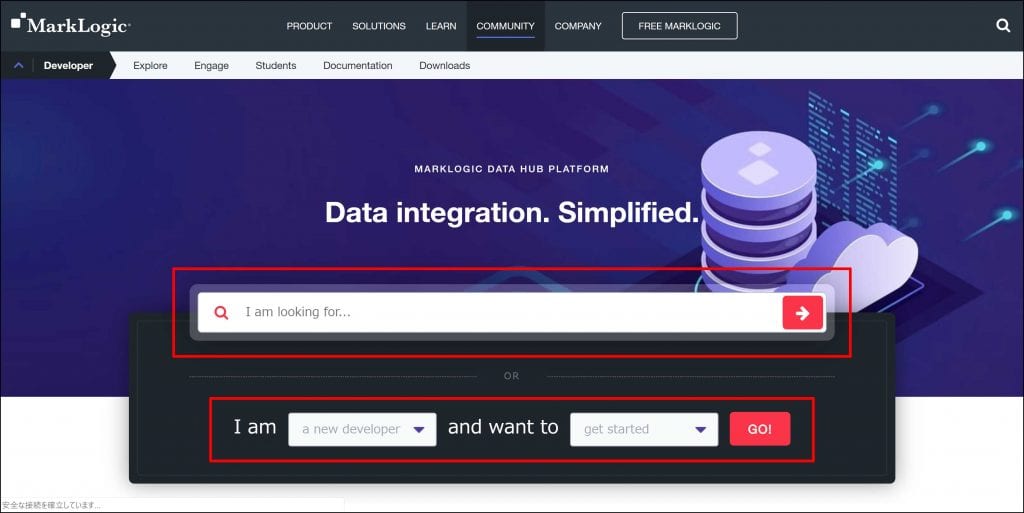The image size is (1024, 513).
Task: Click the MarkLogic logo
Action: (70, 25)
